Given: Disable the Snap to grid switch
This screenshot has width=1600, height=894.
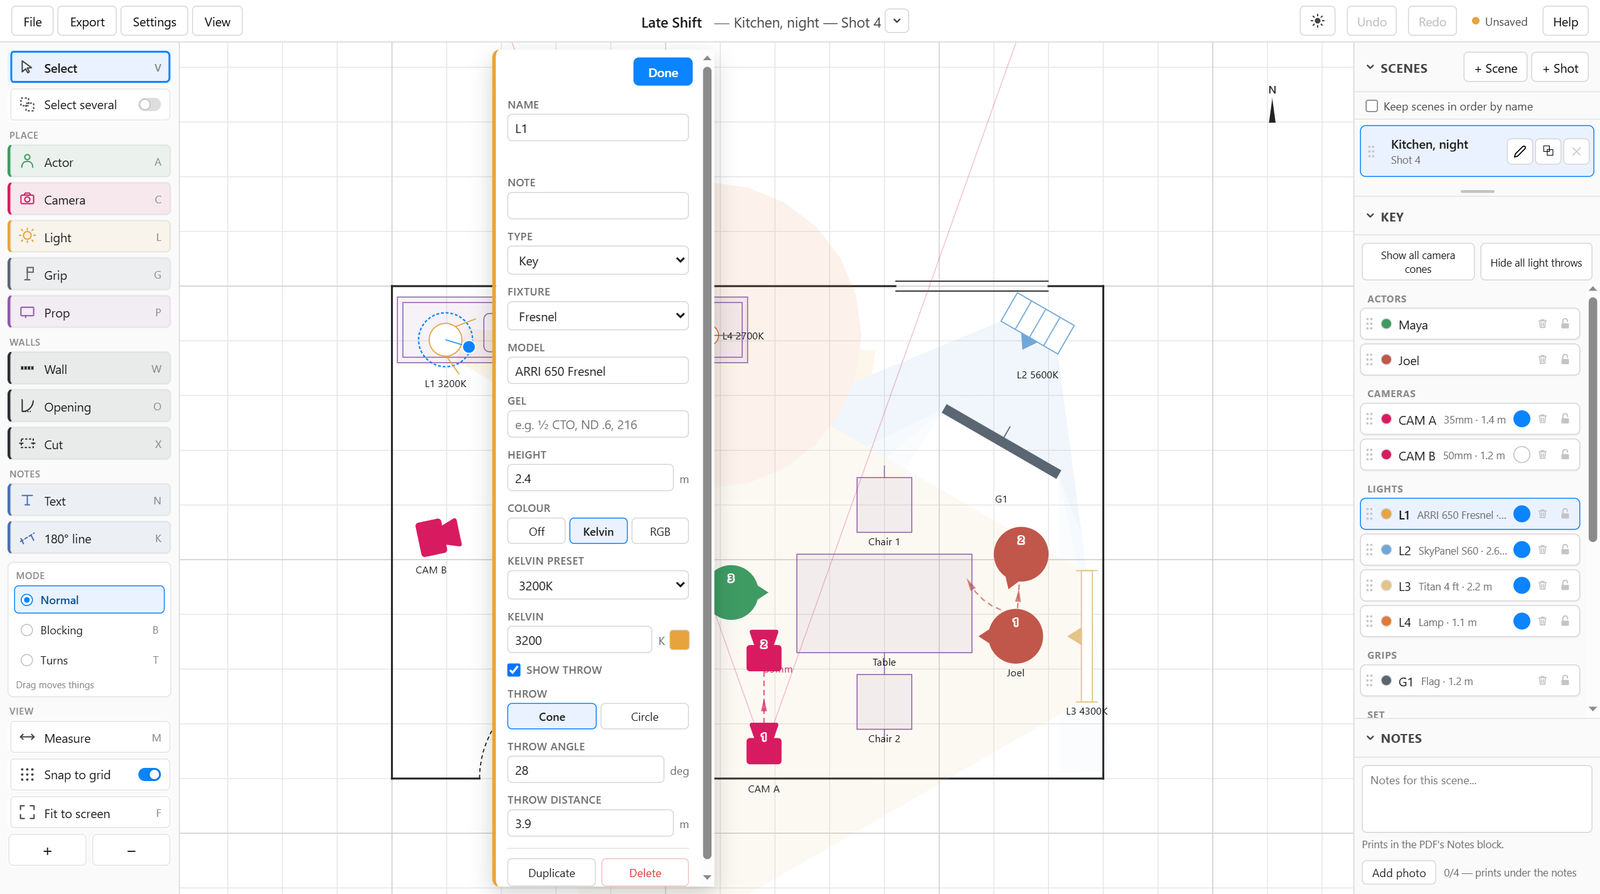Looking at the screenshot, I should pos(149,775).
